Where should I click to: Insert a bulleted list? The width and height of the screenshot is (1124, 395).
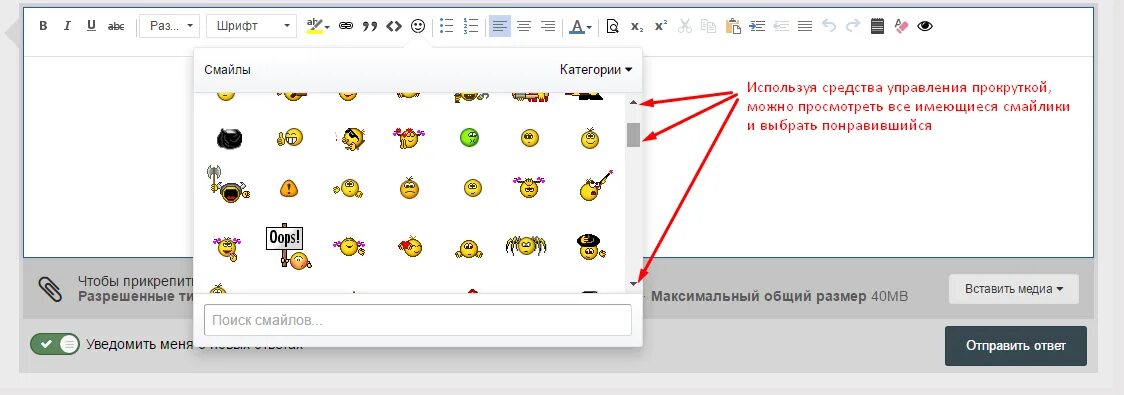(447, 27)
